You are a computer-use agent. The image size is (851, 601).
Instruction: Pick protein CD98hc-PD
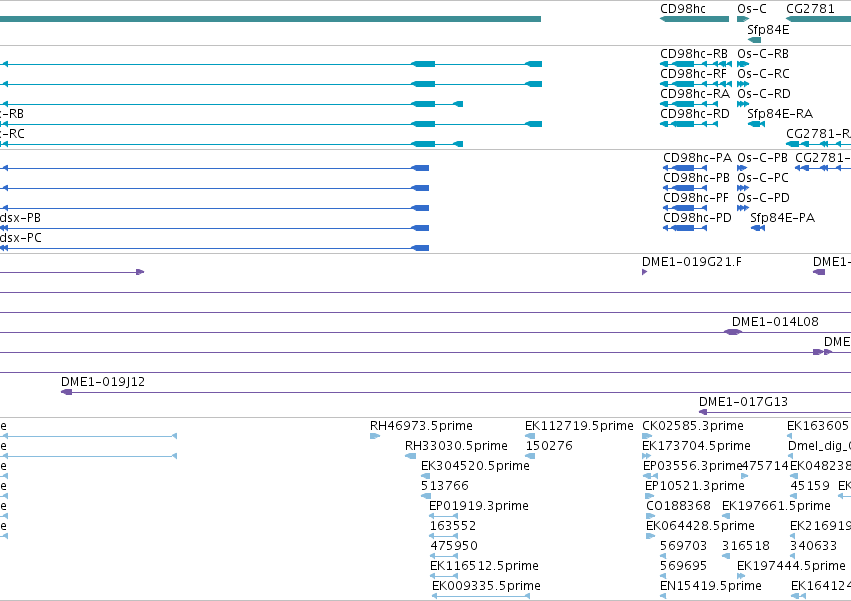point(685,228)
